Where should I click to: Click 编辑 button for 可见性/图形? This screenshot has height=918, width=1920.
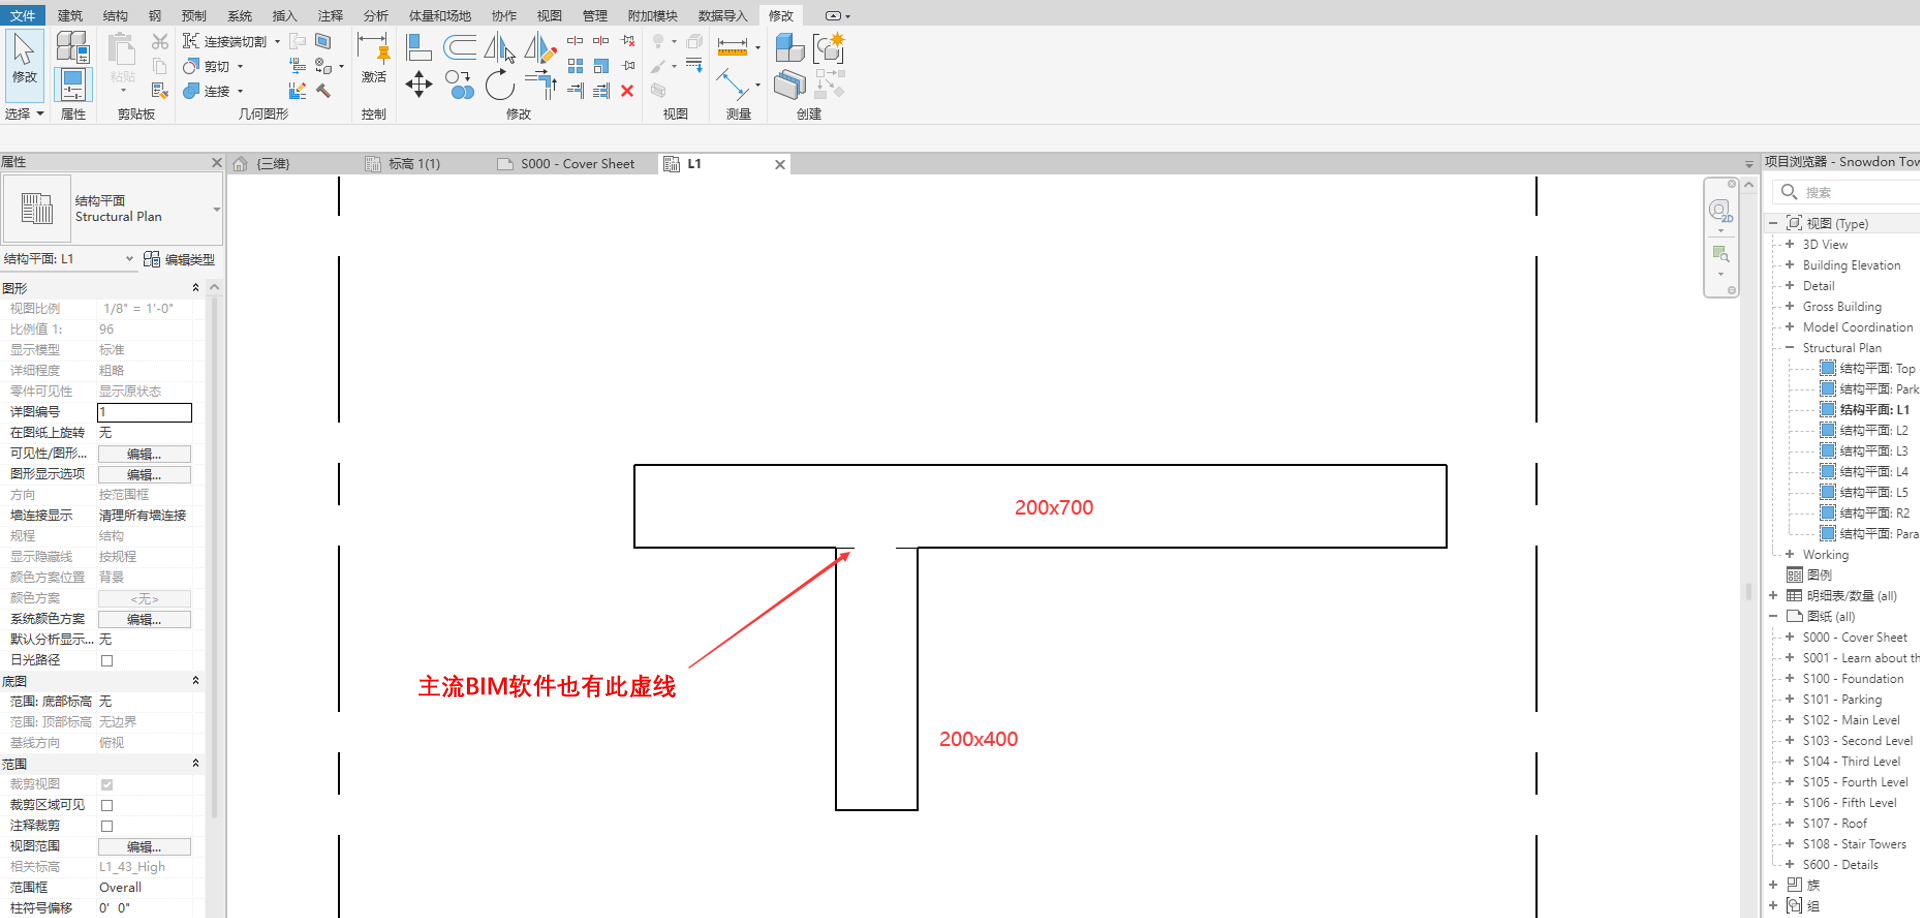pyautogui.click(x=144, y=454)
